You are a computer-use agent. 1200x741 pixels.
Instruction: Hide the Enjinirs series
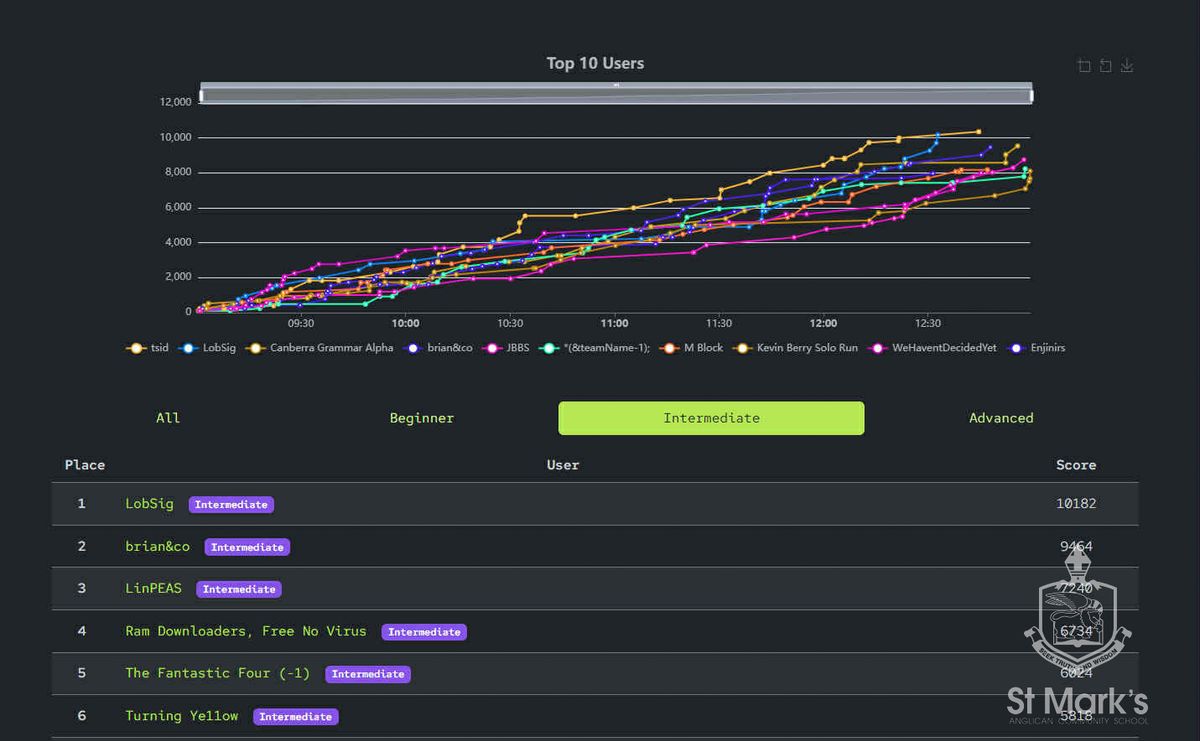(1036, 348)
